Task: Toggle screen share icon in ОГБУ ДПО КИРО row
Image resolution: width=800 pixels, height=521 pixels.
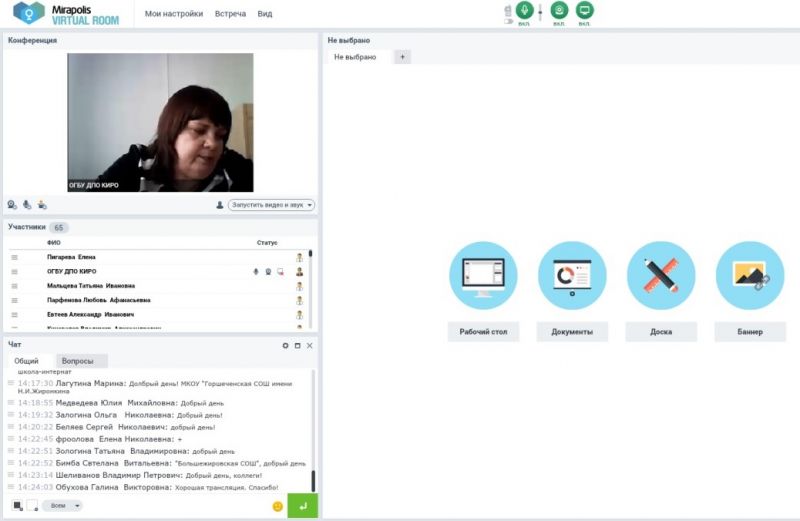Action: [x=280, y=271]
